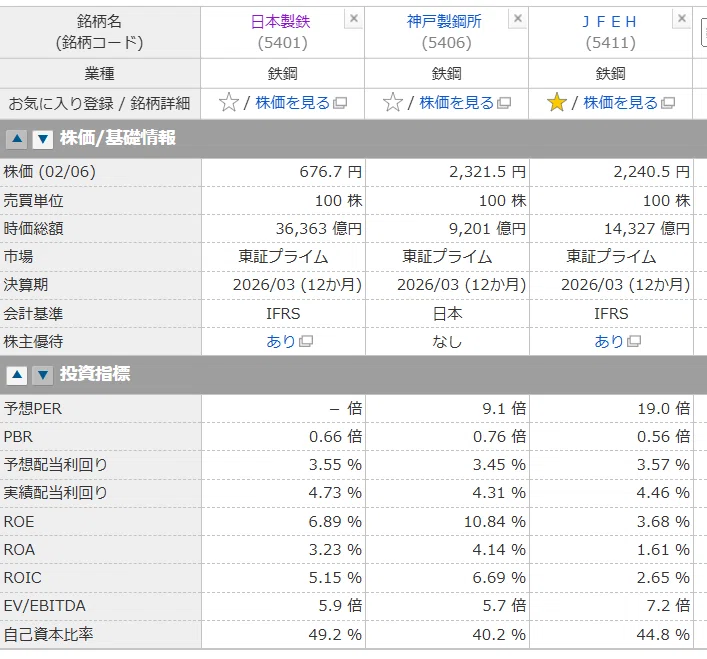Add 日本製鉄 to favorites with star
This screenshot has width=707, height=659.
click(x=229, y=103)
